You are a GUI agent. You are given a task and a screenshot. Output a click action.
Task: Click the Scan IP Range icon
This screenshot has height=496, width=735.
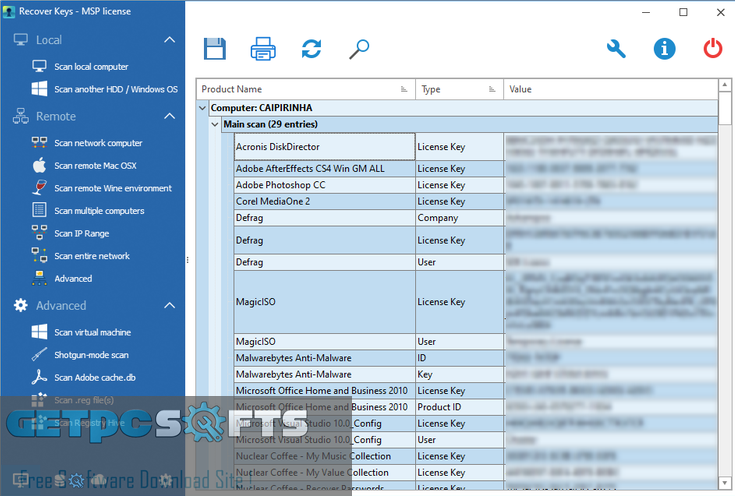(39, 233)
